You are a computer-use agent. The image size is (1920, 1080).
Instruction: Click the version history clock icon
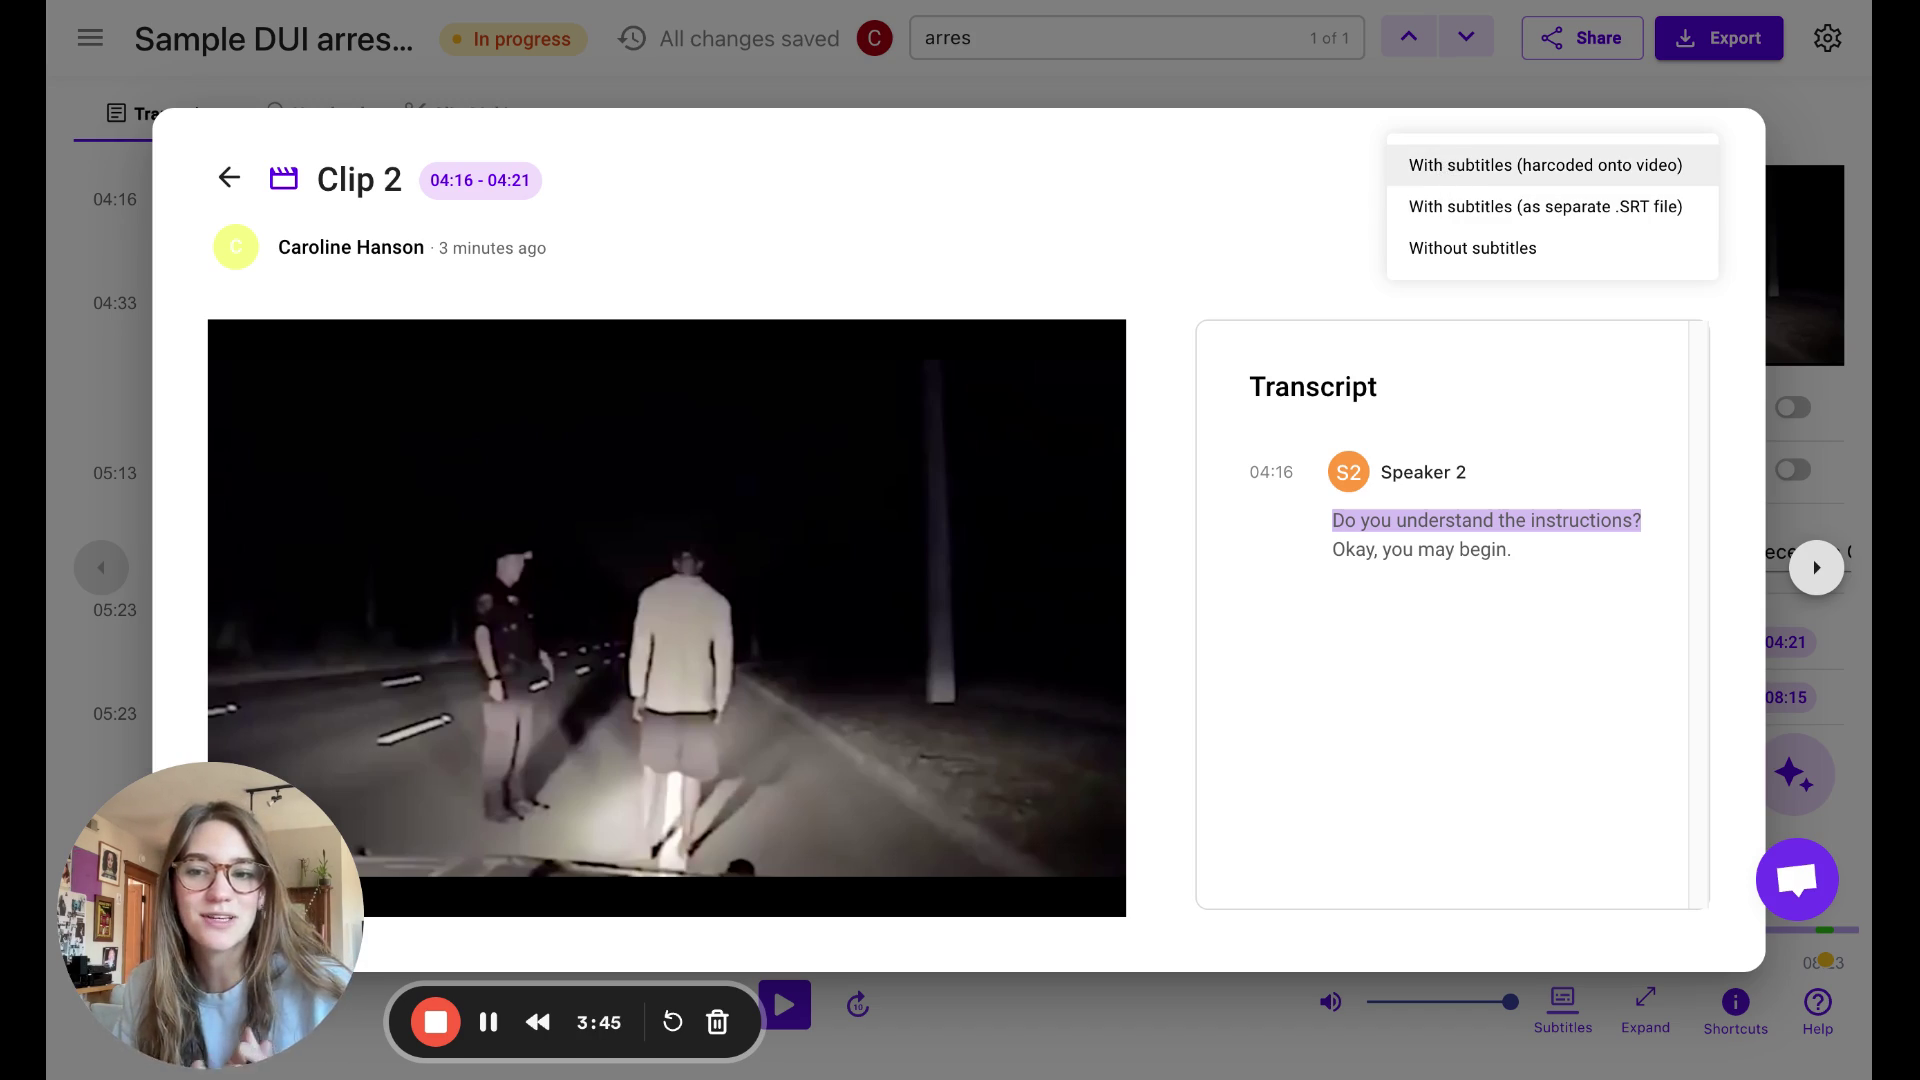click(632, 38)
